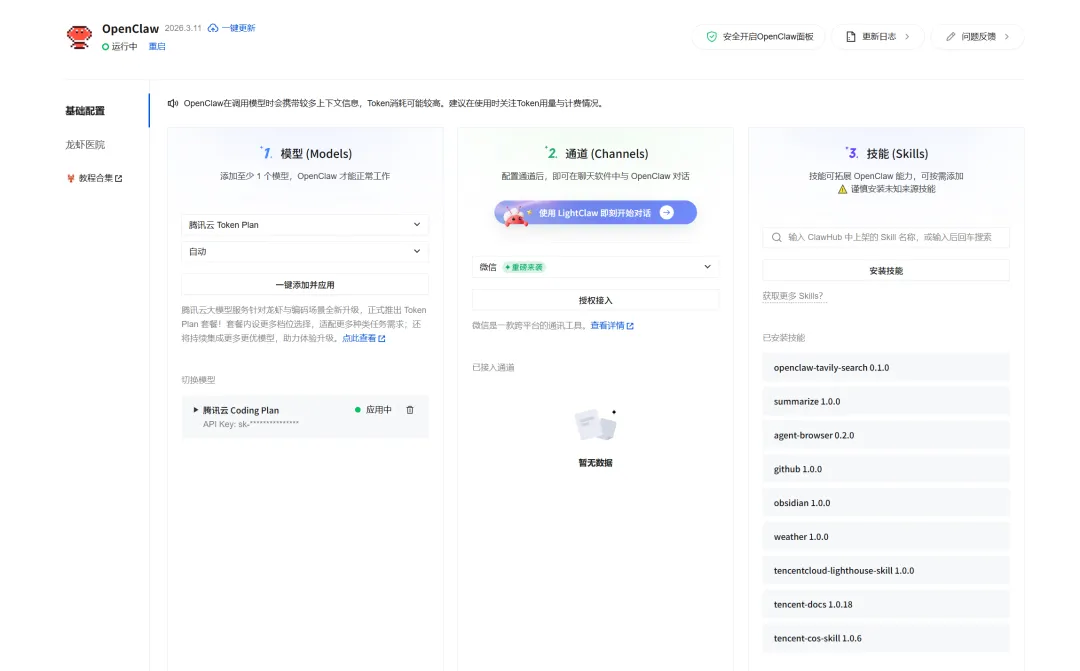Click 使用 LightClaw 即刻开始对话 banner
This screenshot has height=671, width=1080.
595,213
